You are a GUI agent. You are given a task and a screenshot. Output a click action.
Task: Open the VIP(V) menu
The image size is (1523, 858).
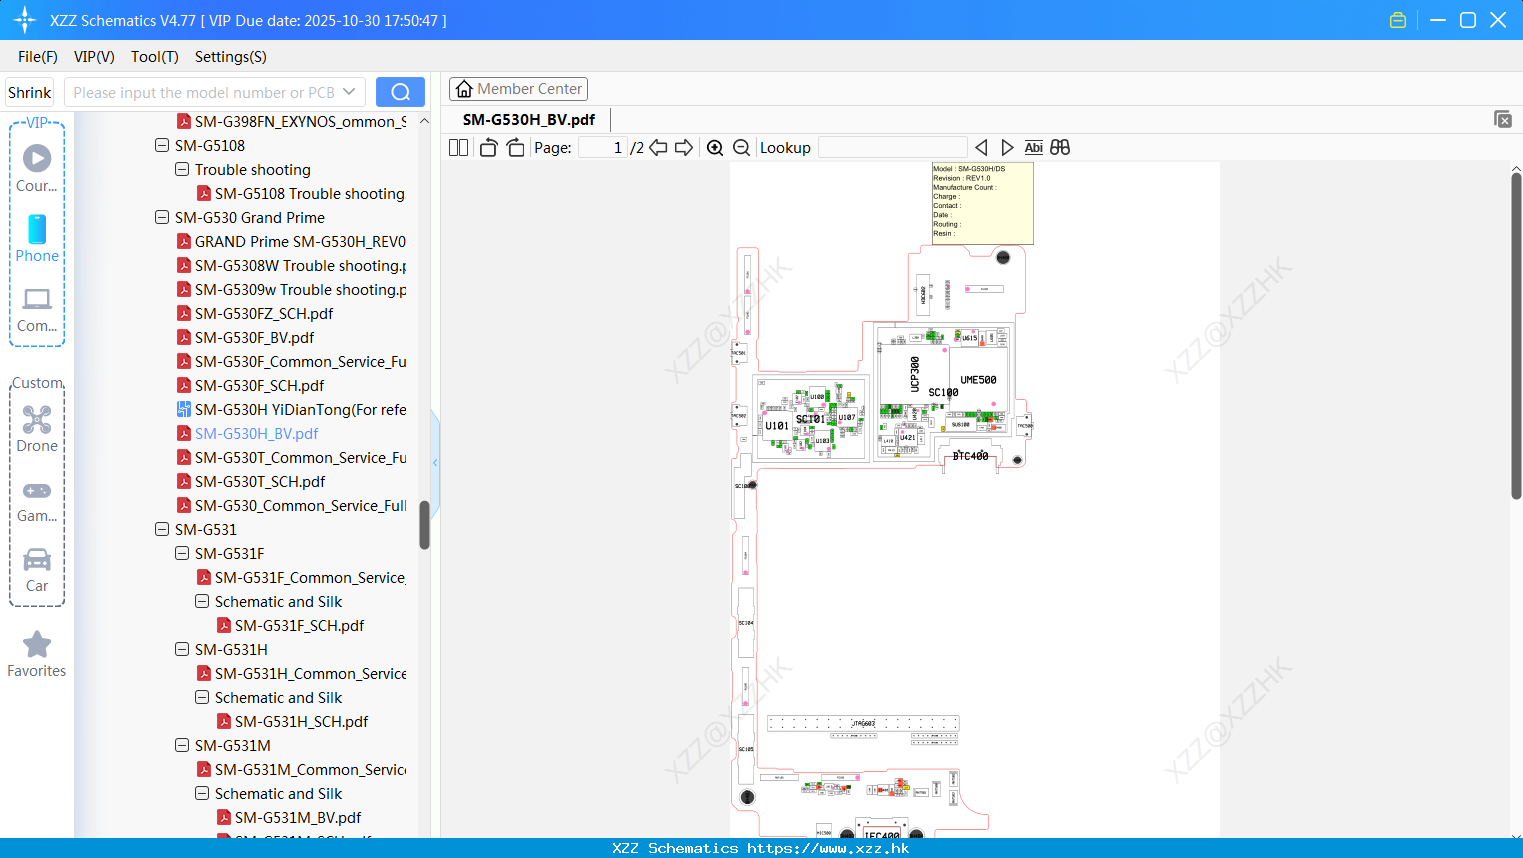(94, 57)
